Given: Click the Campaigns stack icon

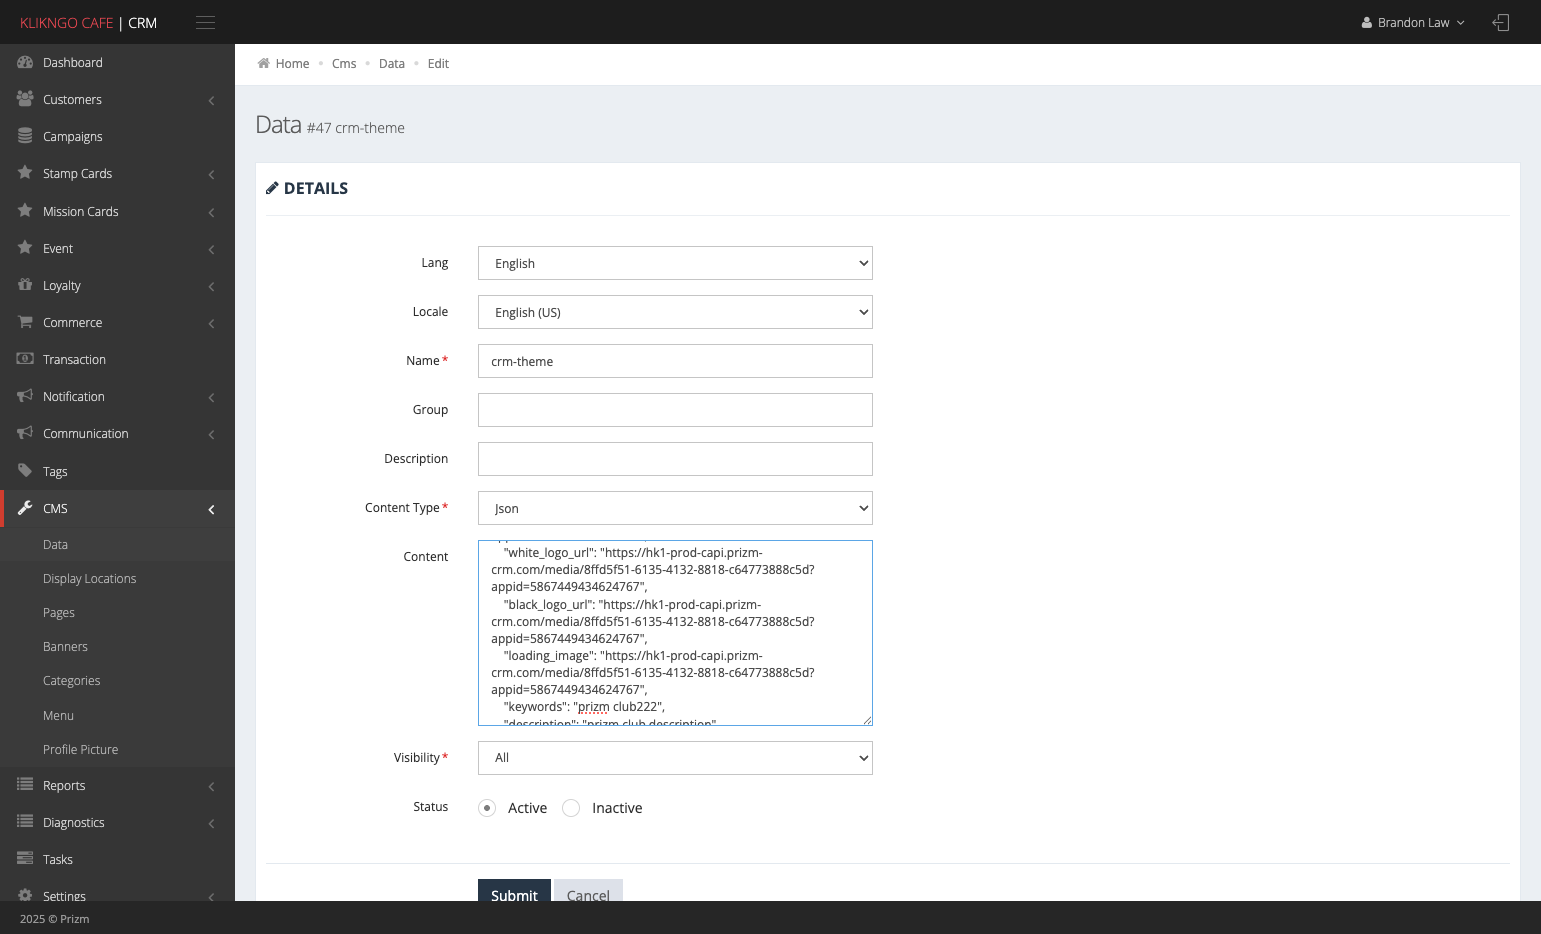Looking at the screenshot, I should coord(25,136).
